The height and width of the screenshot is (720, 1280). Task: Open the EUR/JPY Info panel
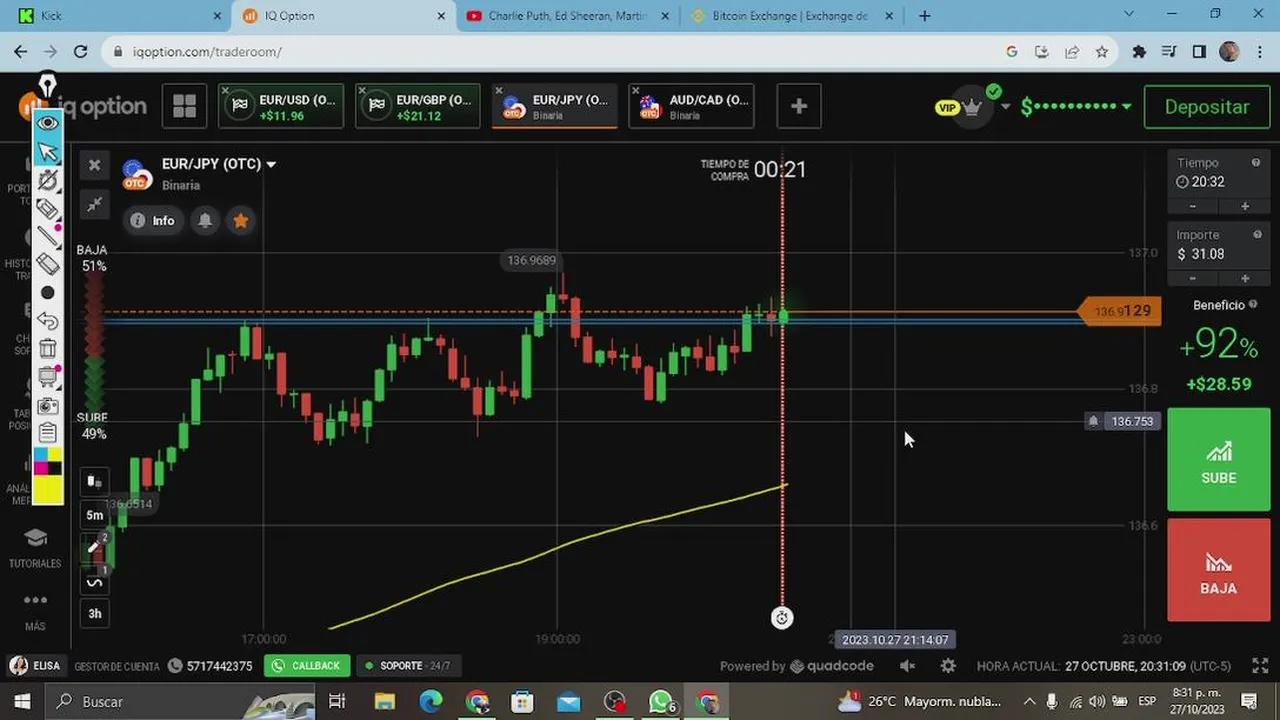(x=153, y=221)
